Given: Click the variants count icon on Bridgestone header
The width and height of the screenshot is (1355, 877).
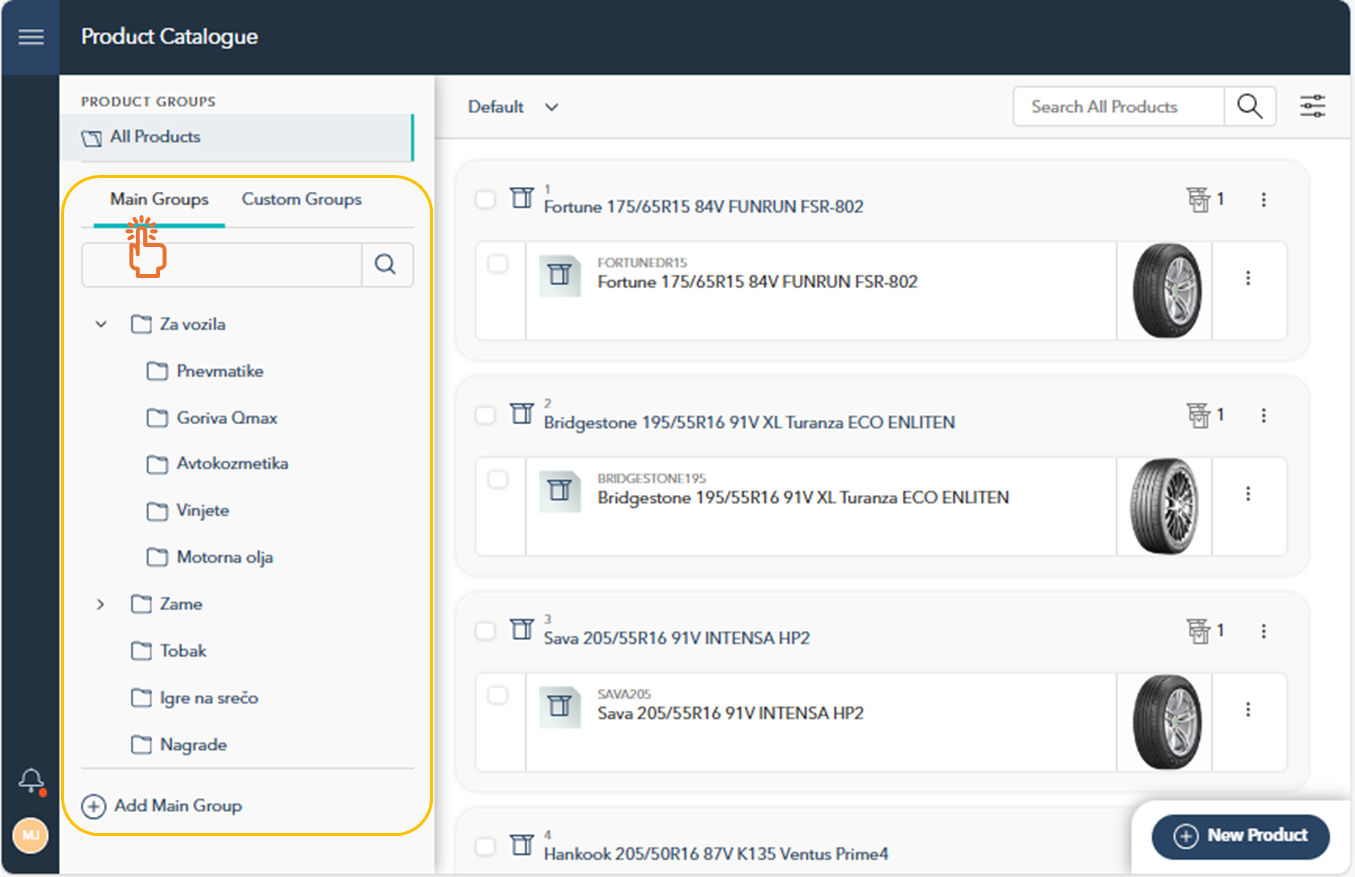Looking at the screenshot, I should (1199, 415).
